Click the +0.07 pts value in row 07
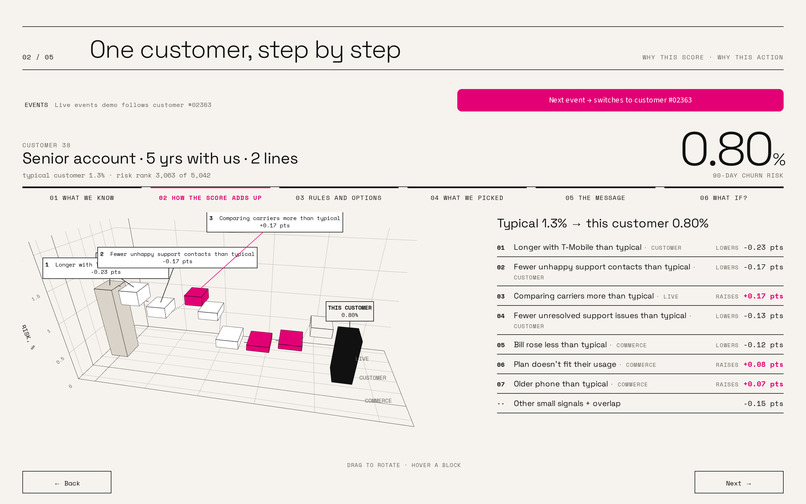Viewport: 806px width, 504px height. tap(763, 384)
